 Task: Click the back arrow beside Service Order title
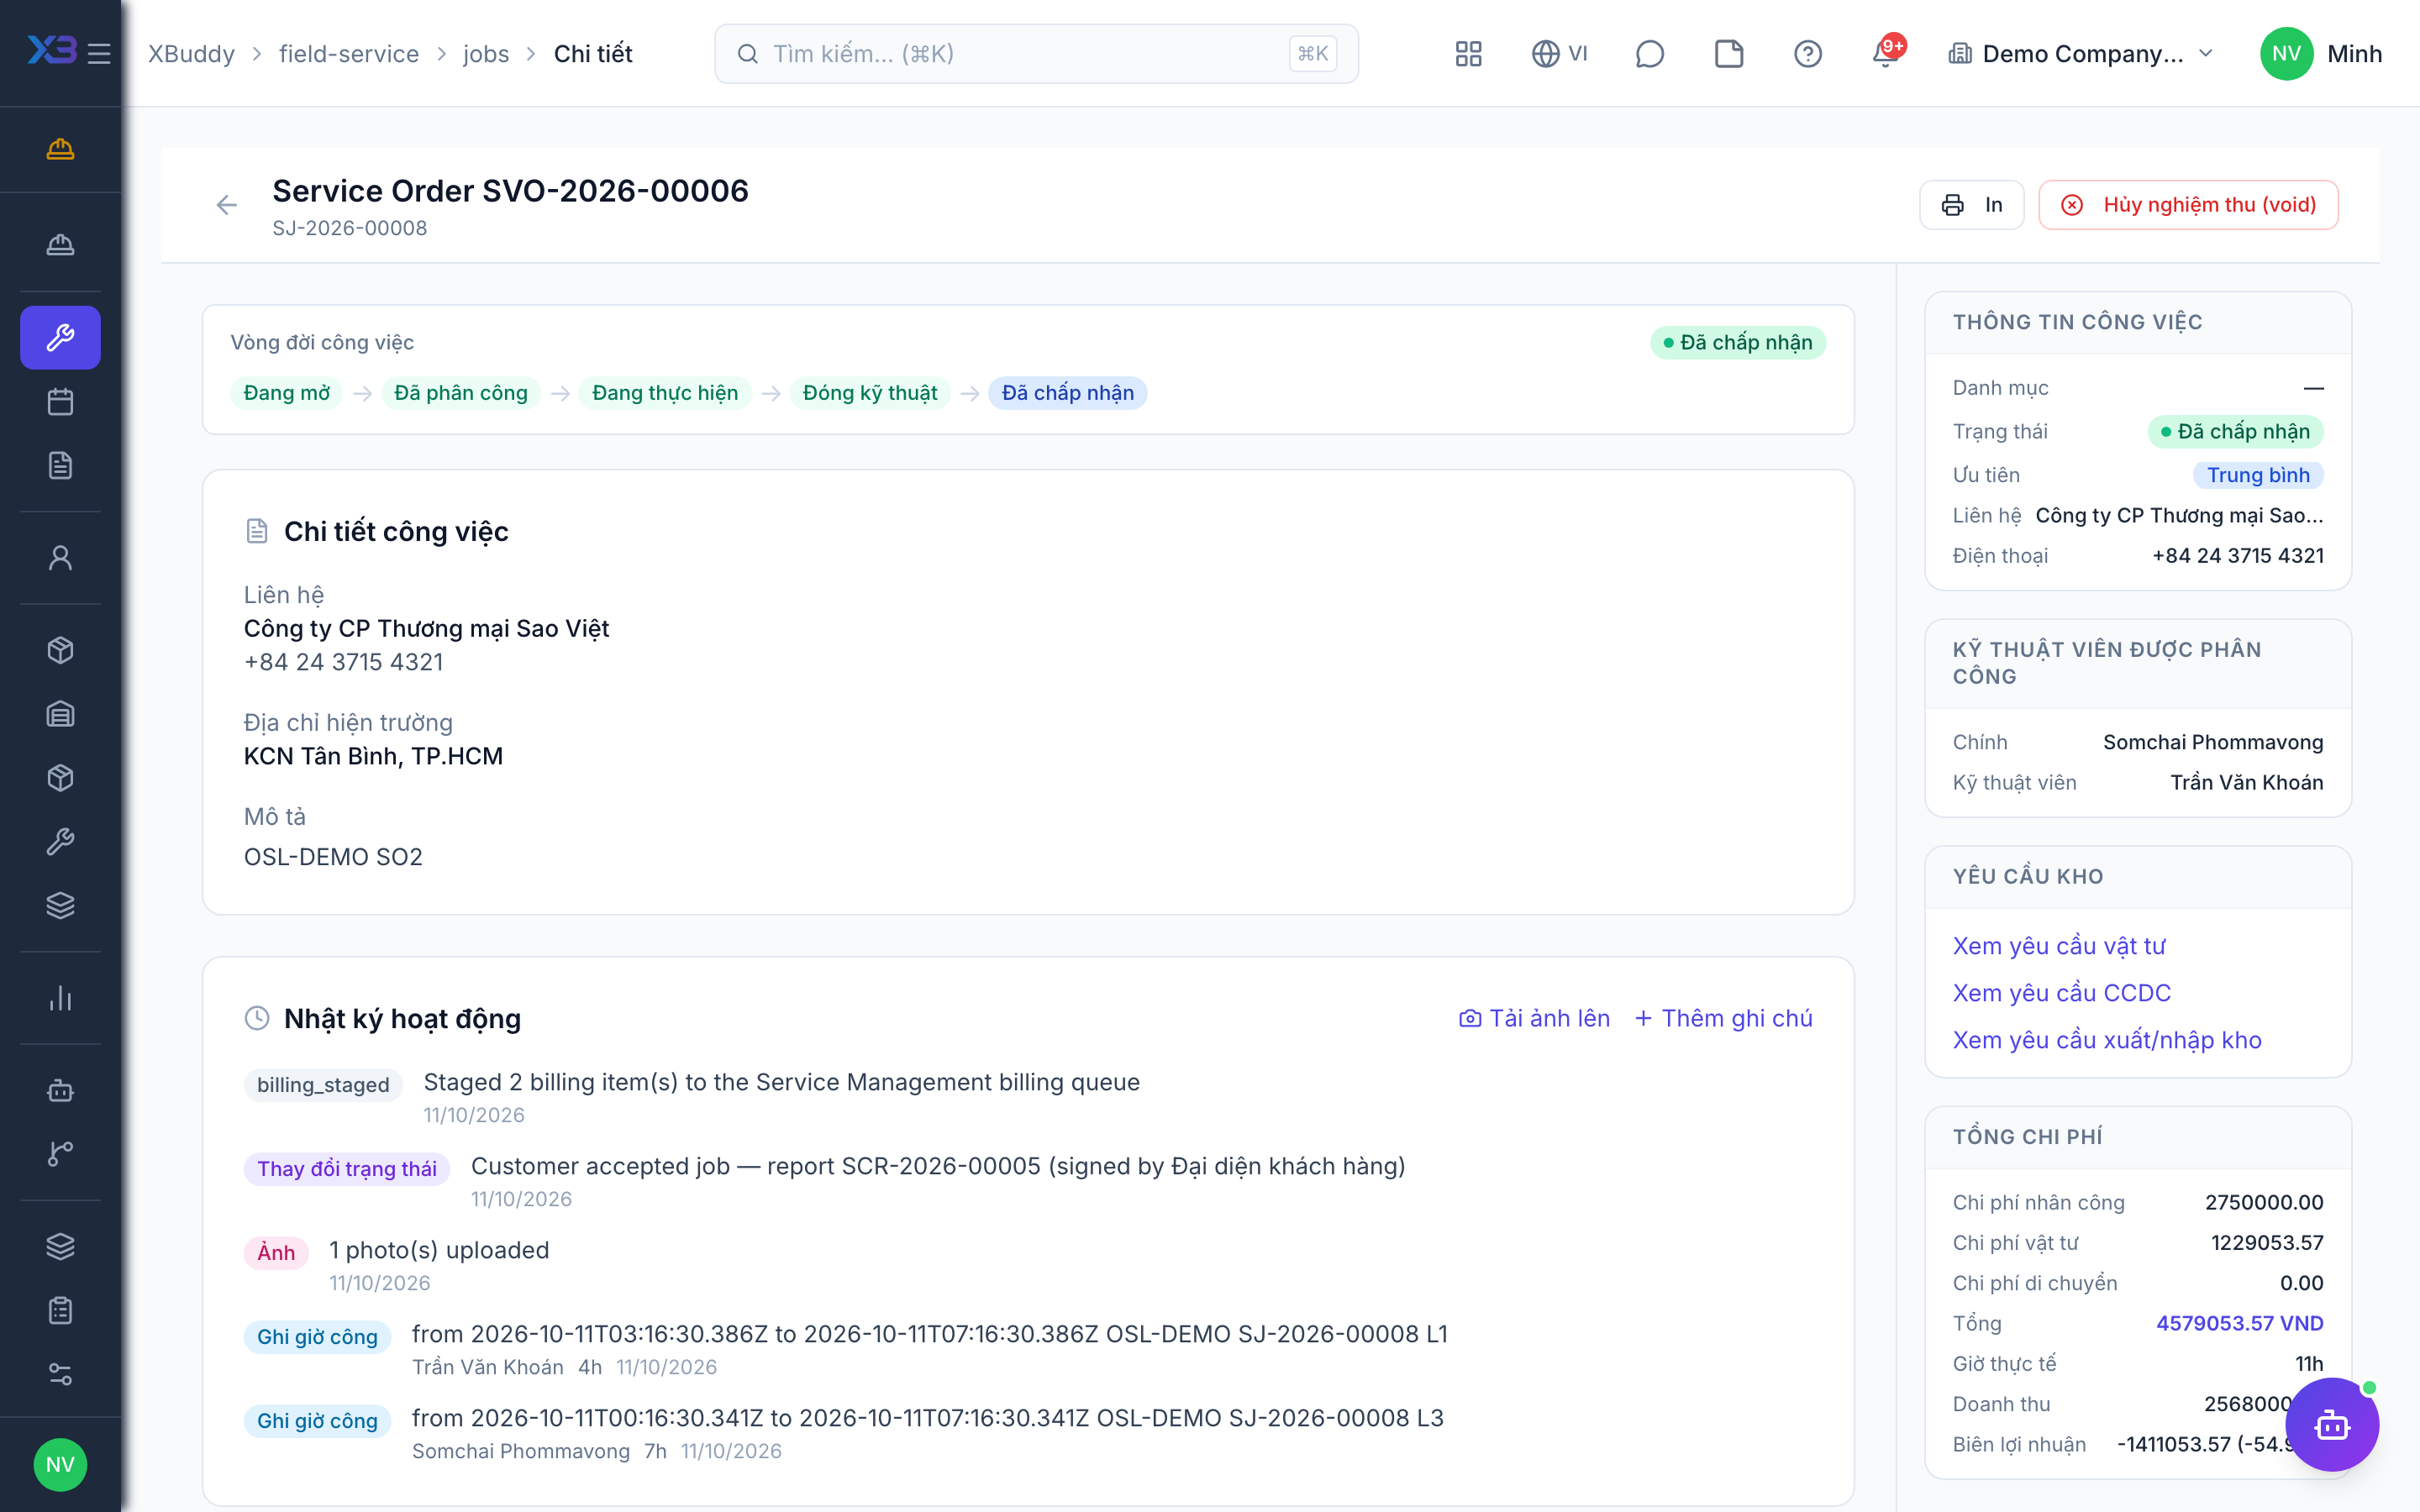coord(227,205)
